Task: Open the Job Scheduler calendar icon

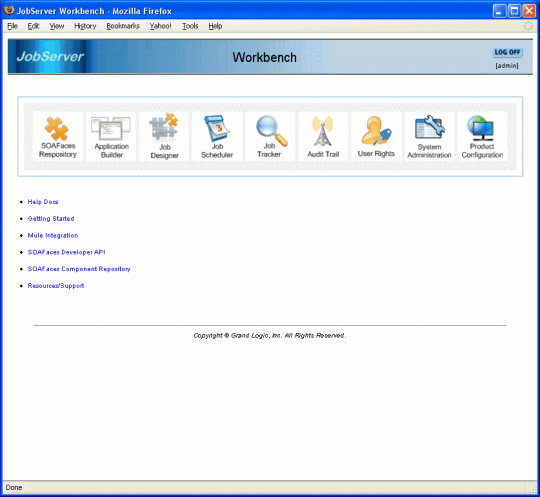Action: pyautogui.click(x=217, y=128)
